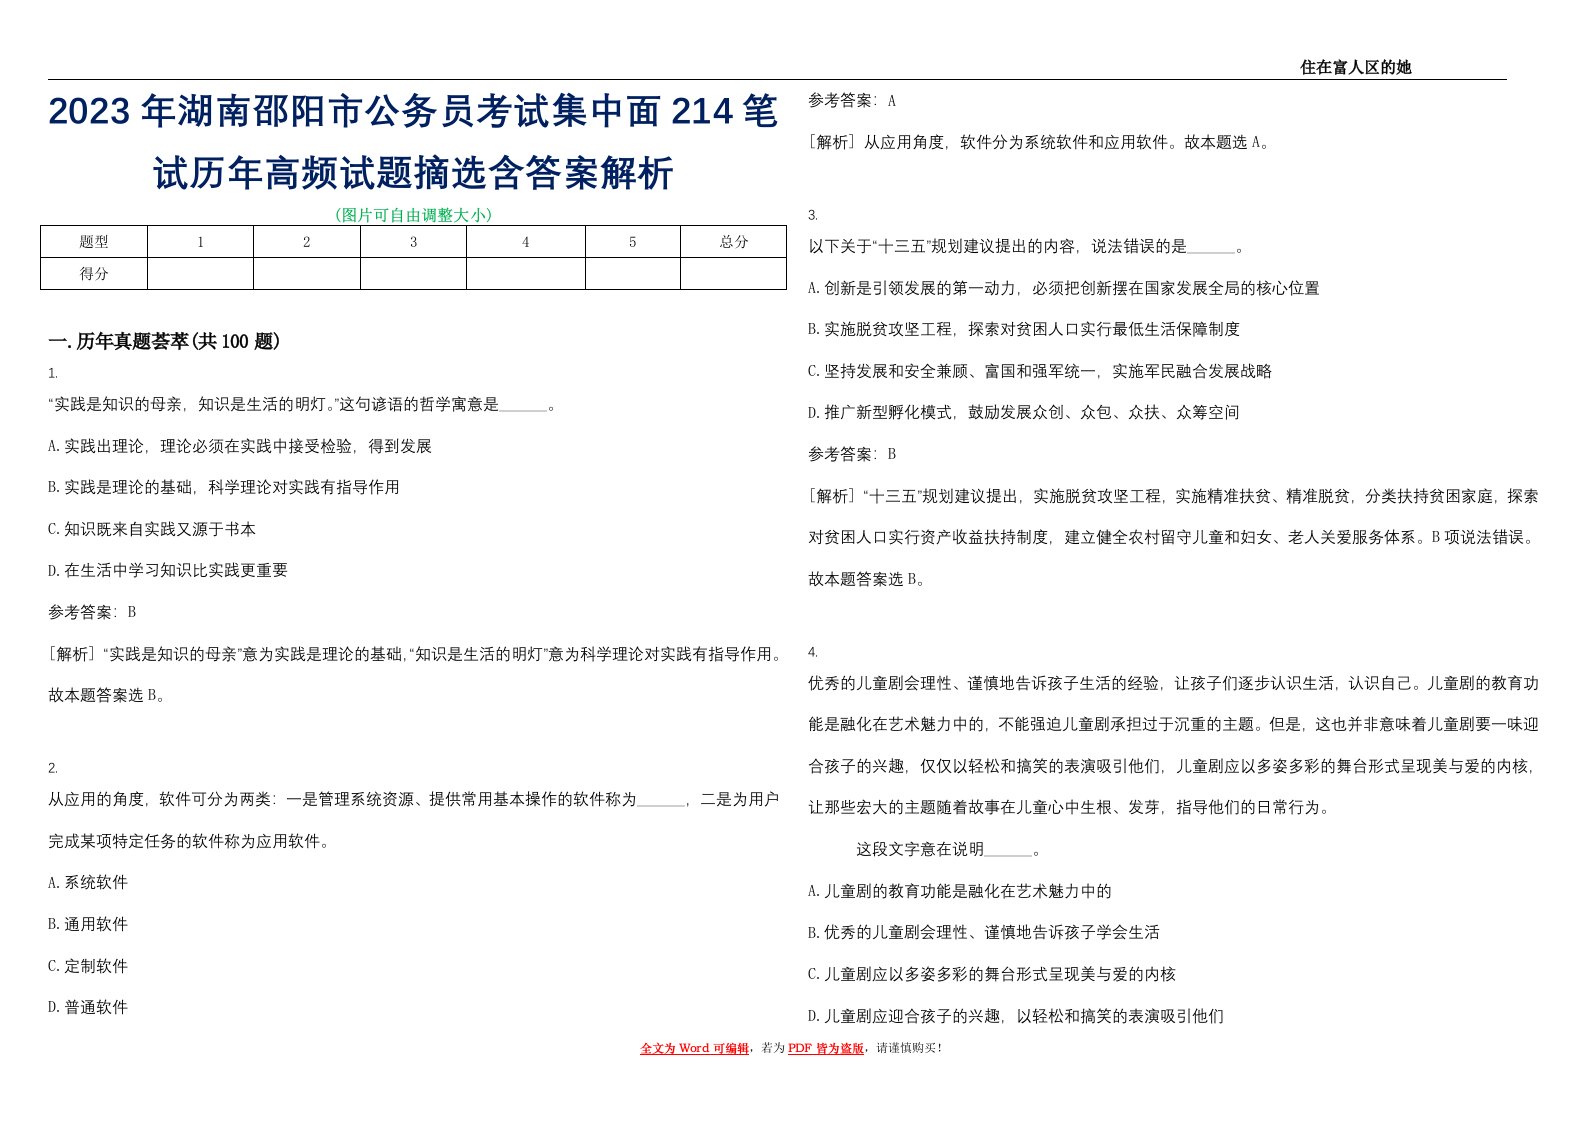Select option A.系统软件
The height and width of the screenshot is (1122, 1587).
88,882
